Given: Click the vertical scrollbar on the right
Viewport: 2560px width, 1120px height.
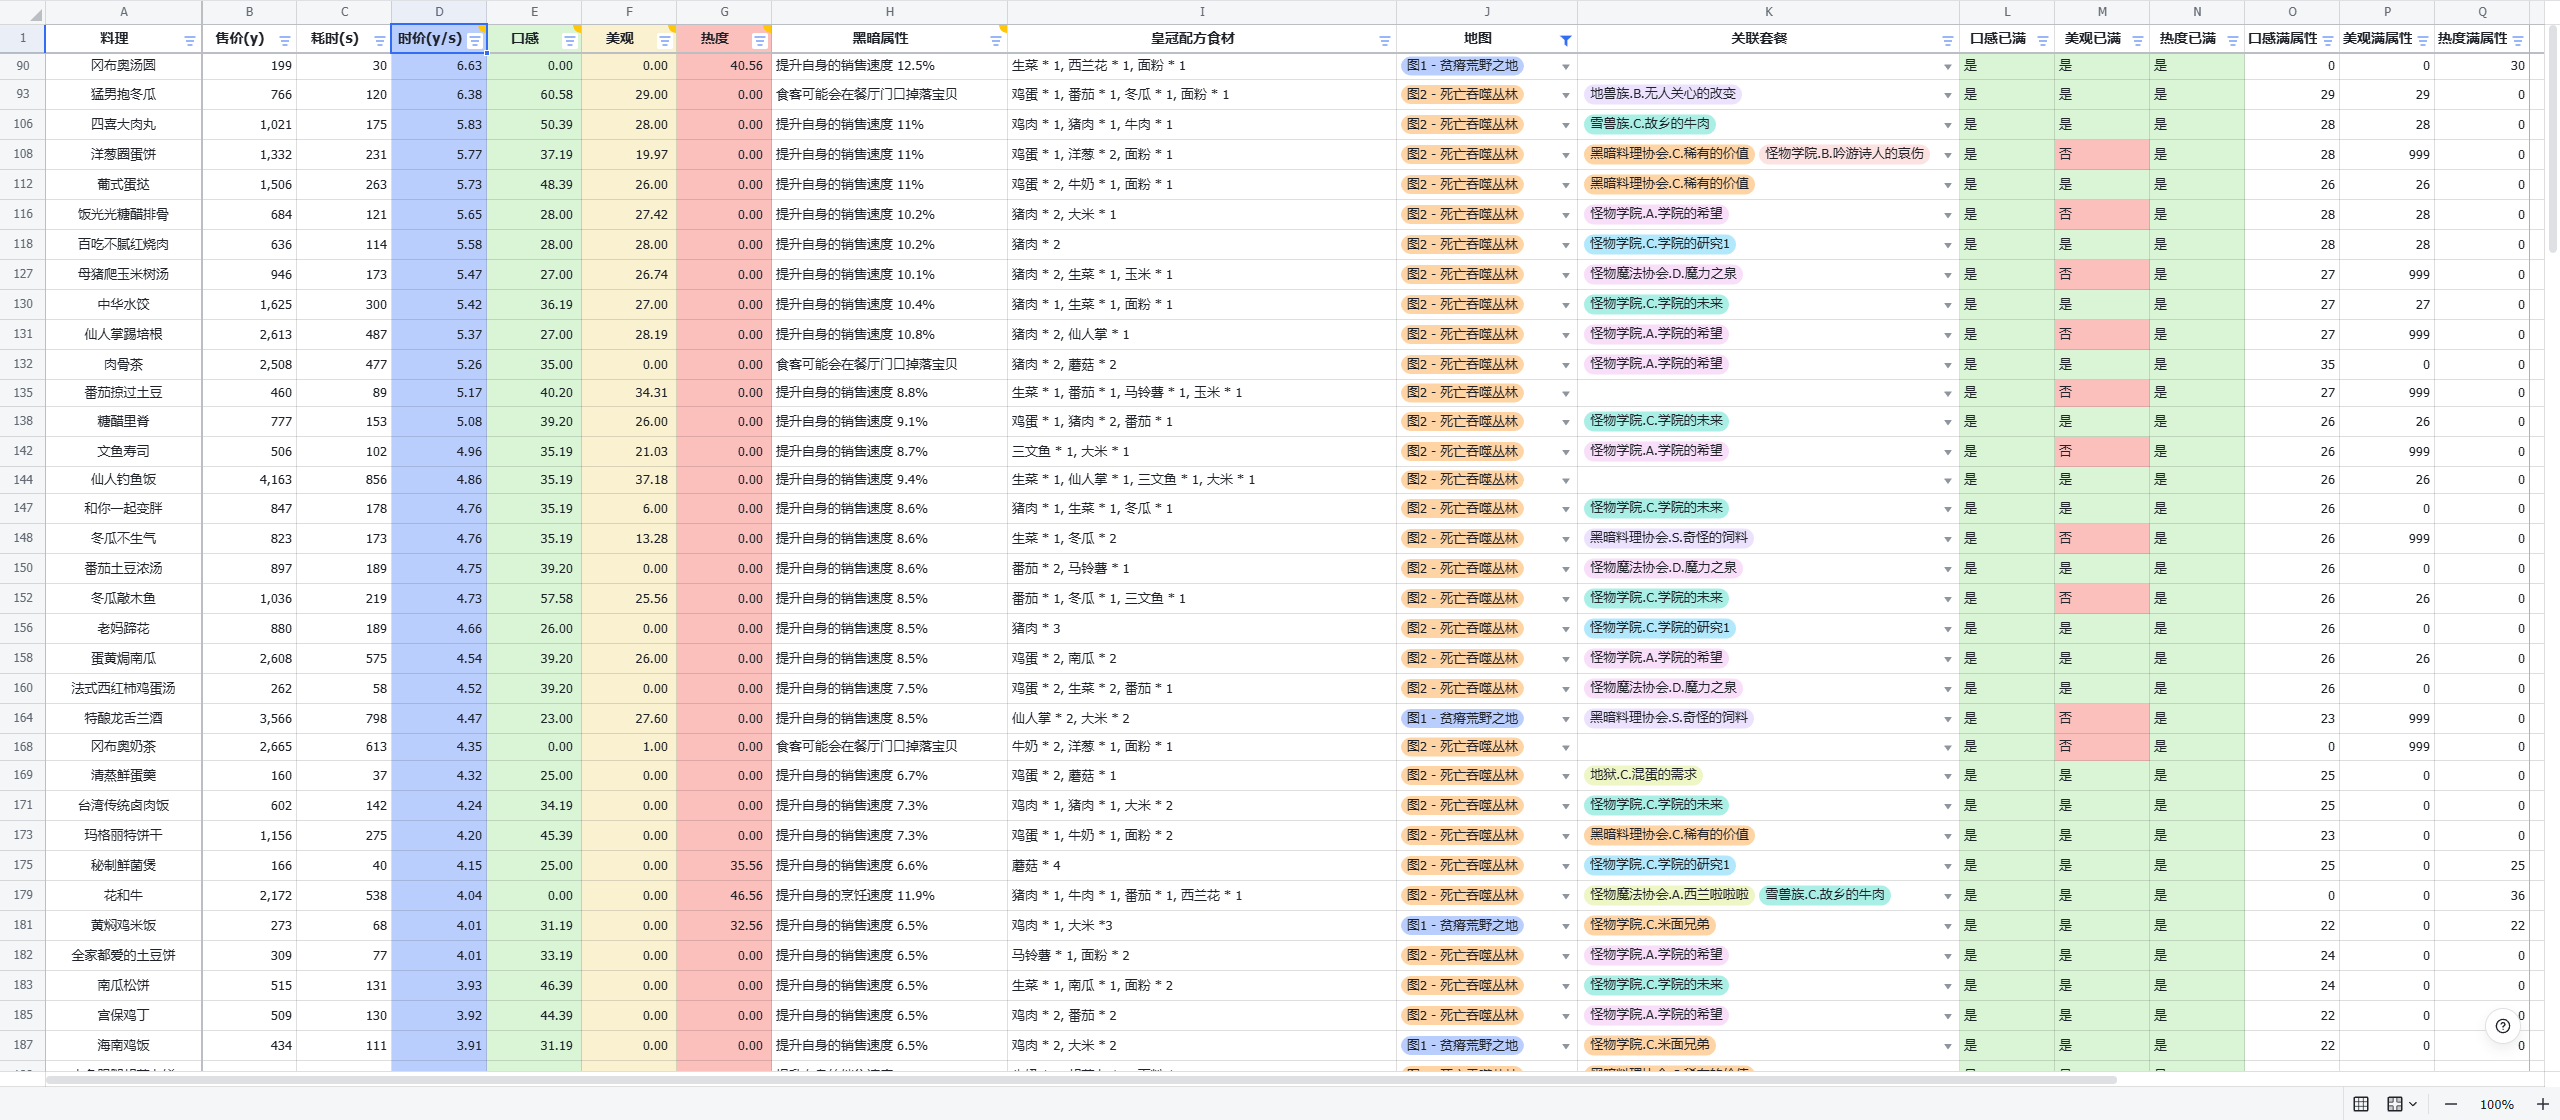Looking at the screenshot, I should point(2552,140).
